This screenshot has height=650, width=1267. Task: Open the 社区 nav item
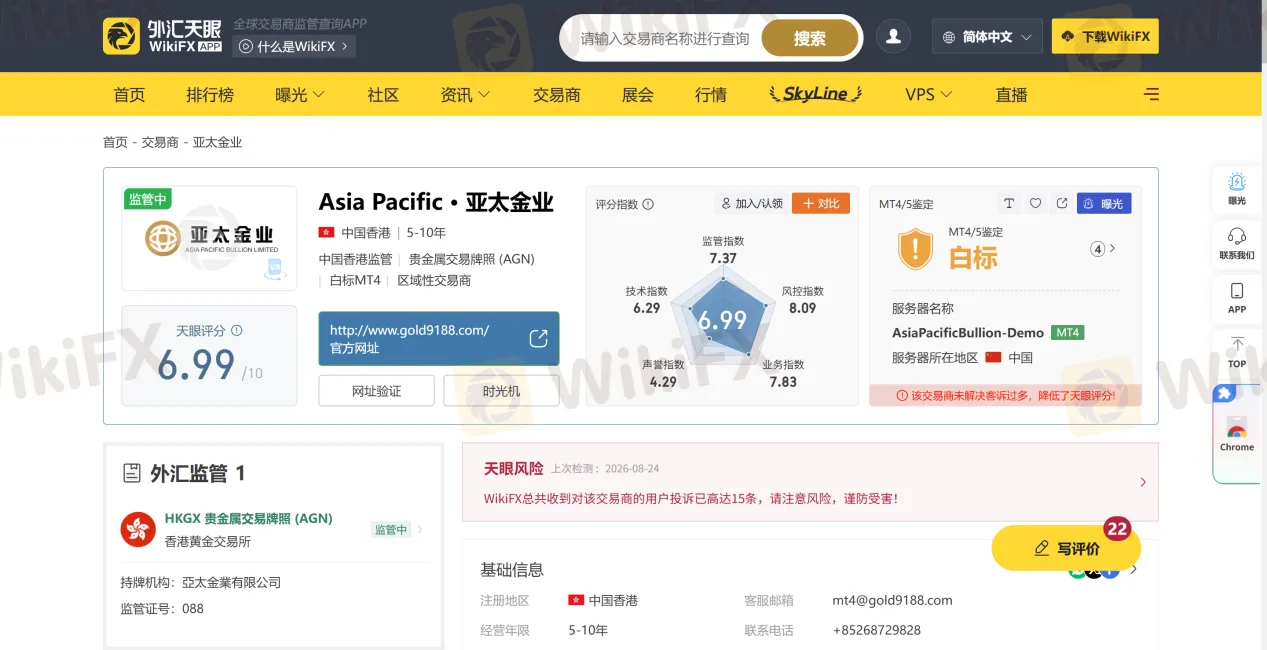[383, 94]
